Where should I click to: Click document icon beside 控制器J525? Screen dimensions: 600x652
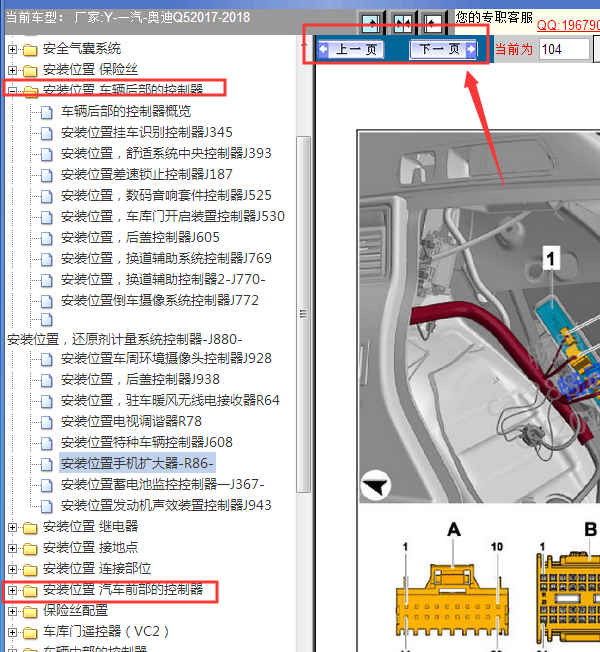(47, 196)
